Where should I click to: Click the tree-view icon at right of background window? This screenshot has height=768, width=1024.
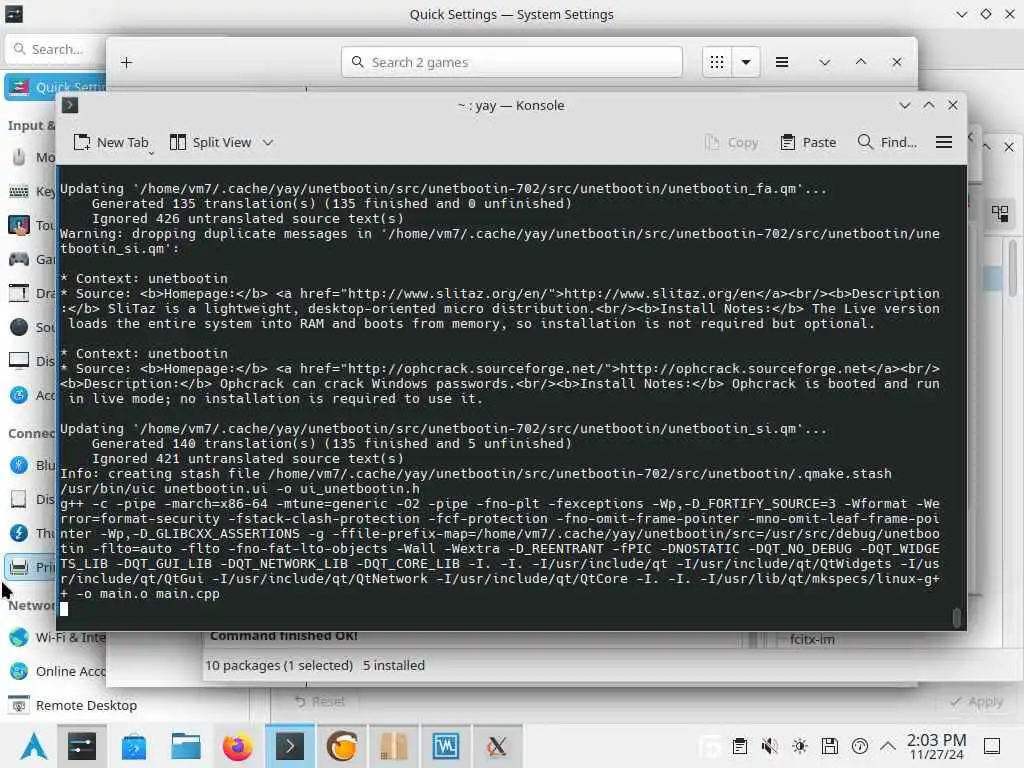click(x=1000, y=214)
